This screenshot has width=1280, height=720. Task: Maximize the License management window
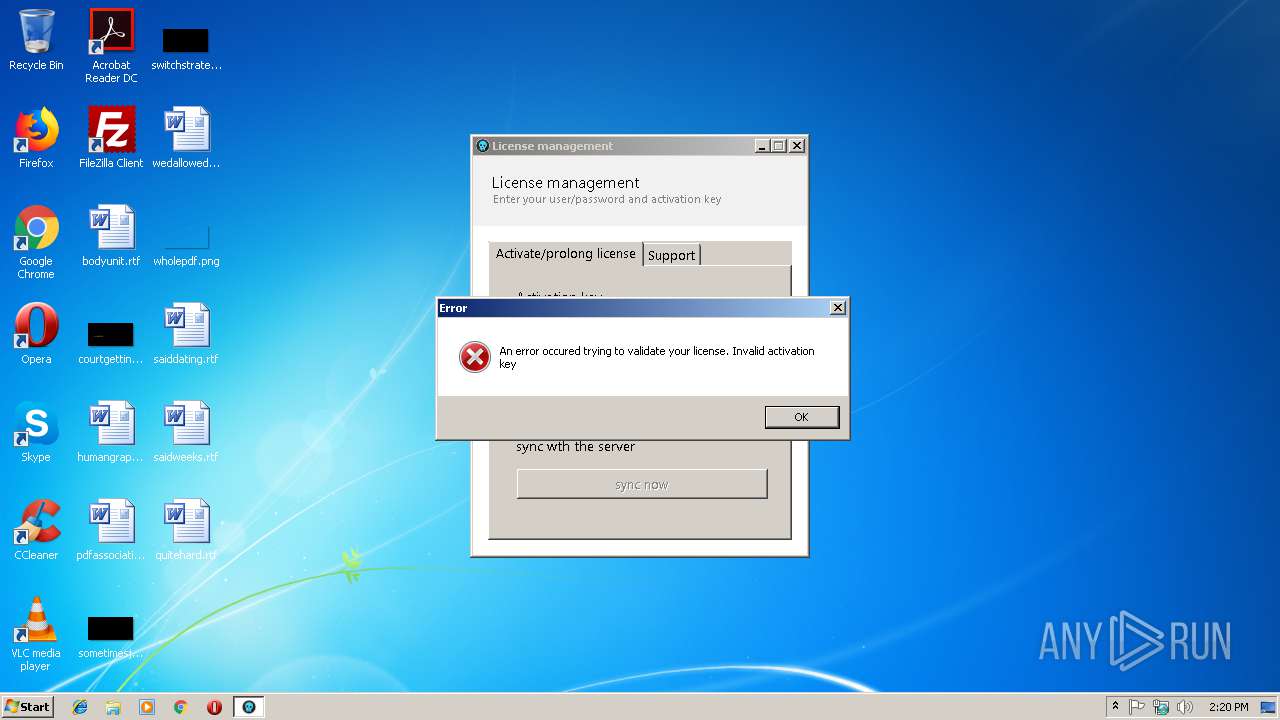779,146
